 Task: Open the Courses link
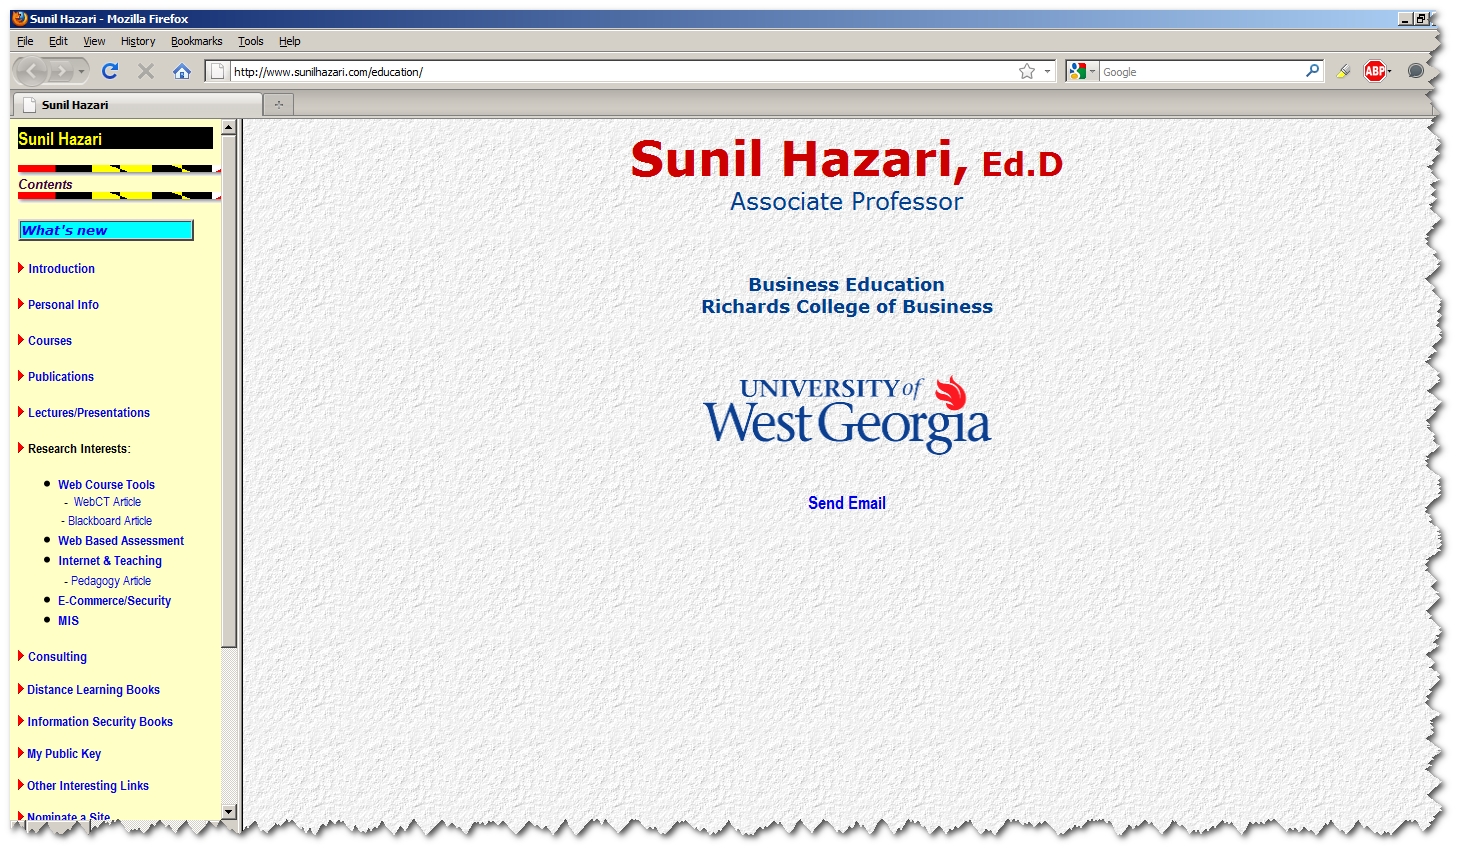50,341
